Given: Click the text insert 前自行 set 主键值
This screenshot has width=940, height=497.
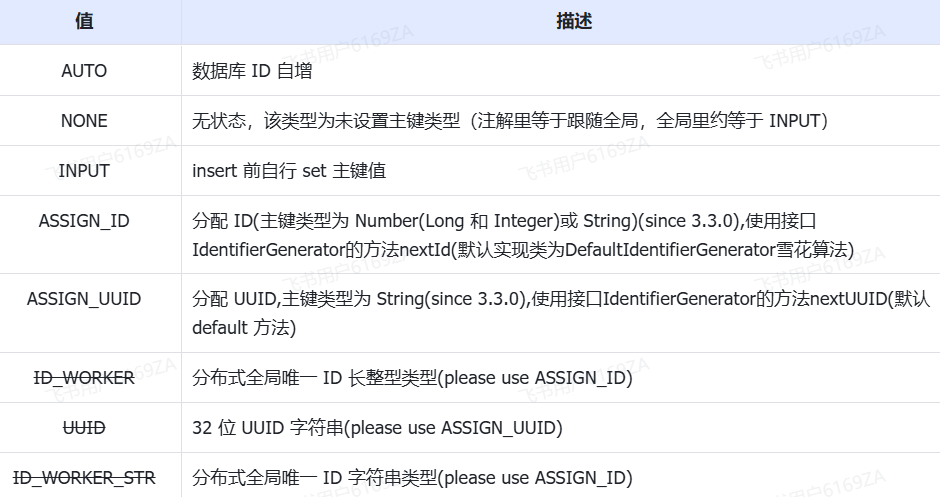Looking at the screenshot, I should point(289,171).
